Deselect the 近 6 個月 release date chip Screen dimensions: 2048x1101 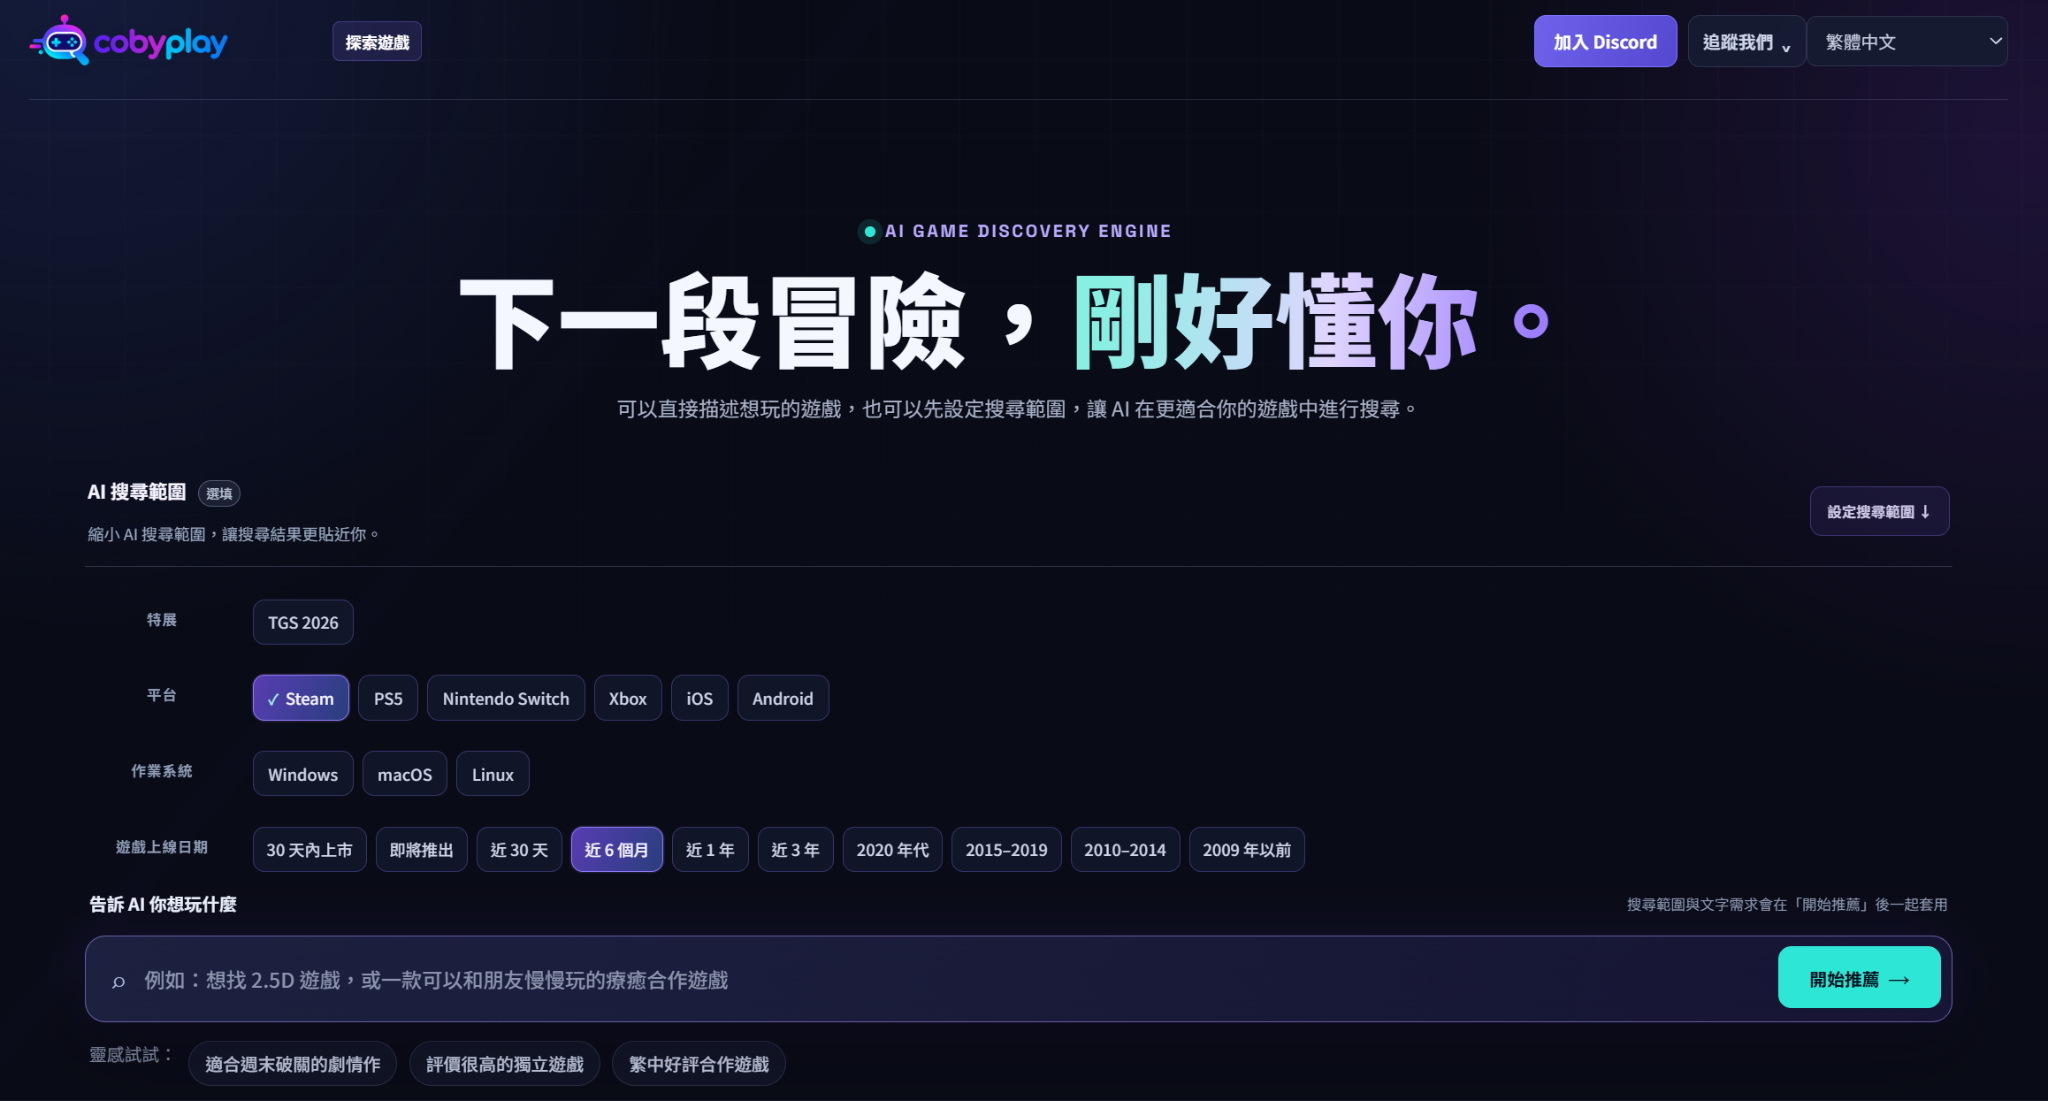point(617,849)
